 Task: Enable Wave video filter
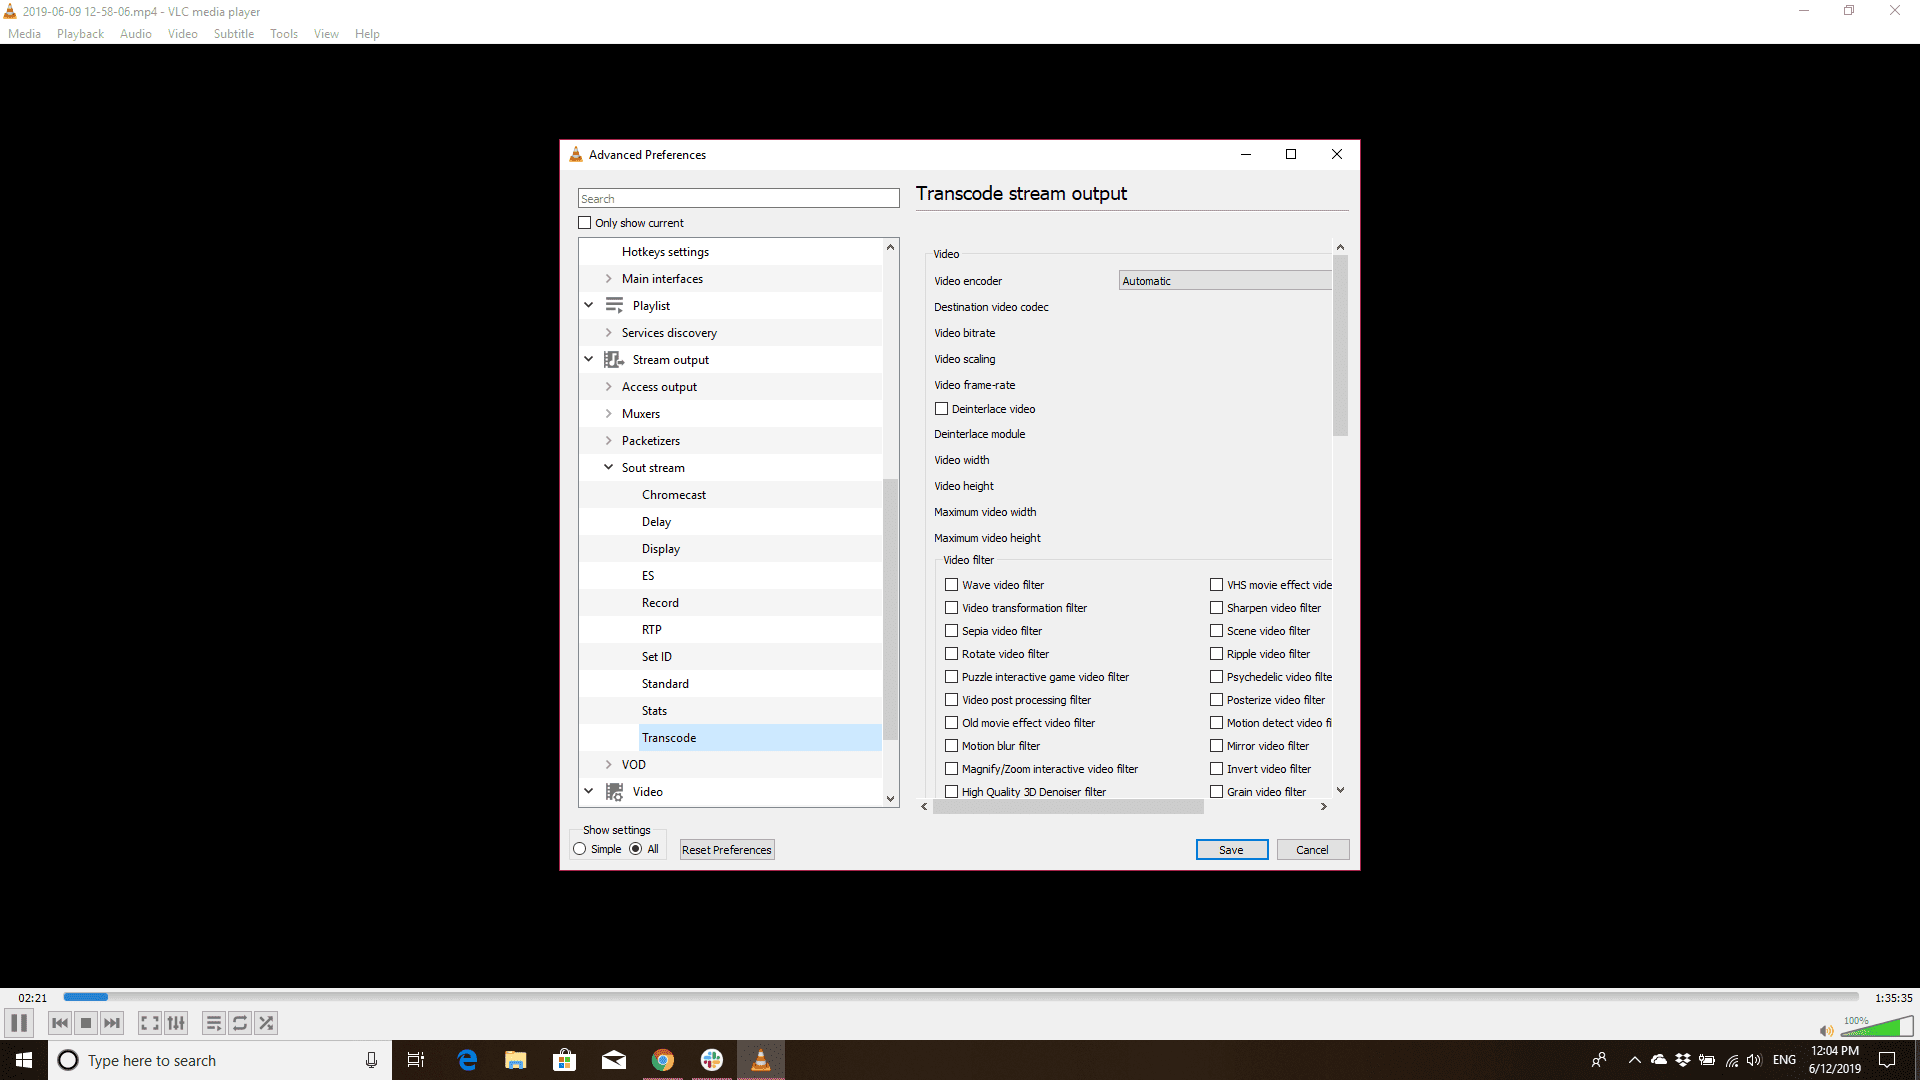(x=951, y=585)
